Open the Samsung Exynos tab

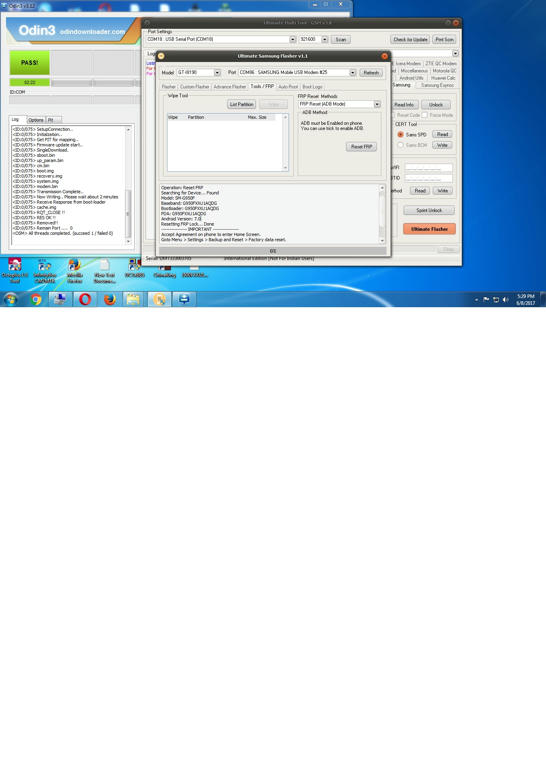click(x=437, y=85)
